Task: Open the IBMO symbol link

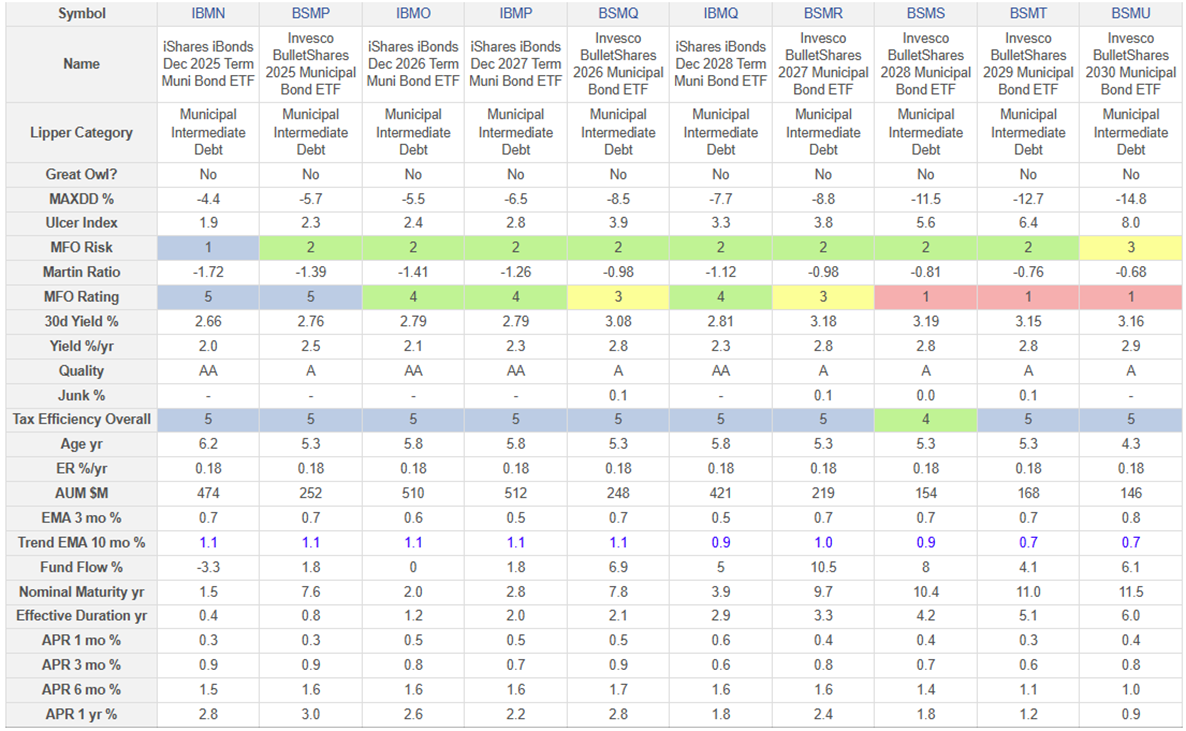Action: [x=413, y=14]
